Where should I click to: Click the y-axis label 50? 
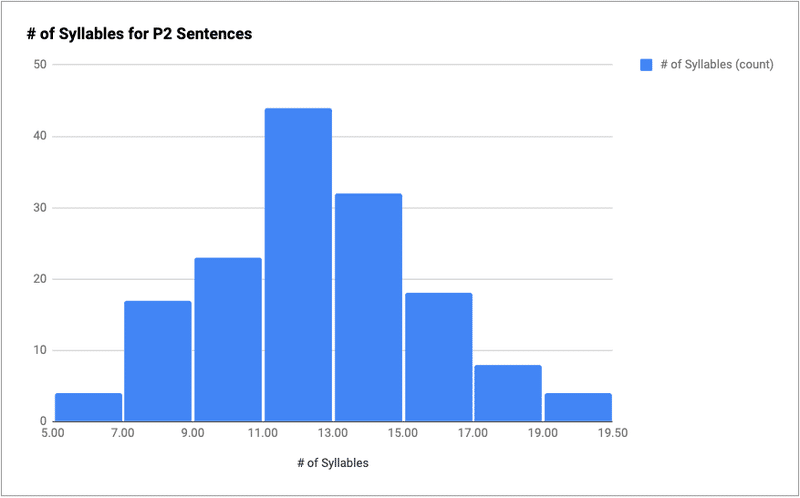point(40,65)
